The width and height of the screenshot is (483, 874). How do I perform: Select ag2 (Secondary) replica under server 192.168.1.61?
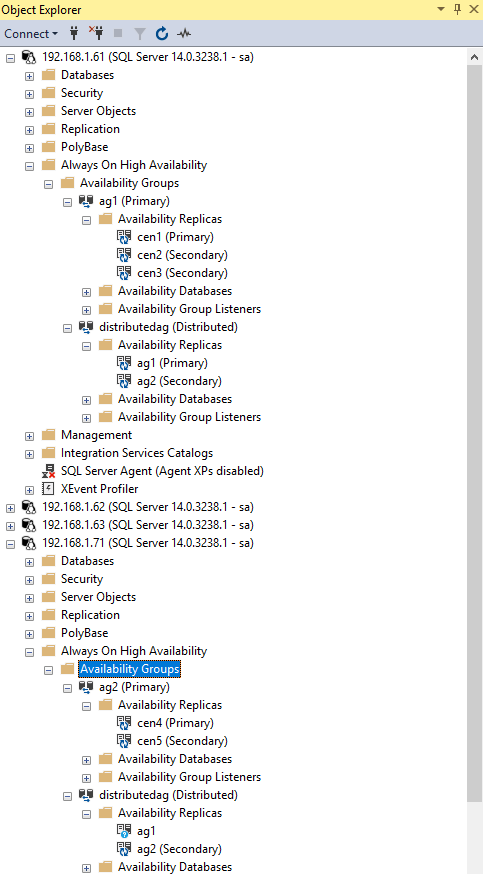click(179, 381)
